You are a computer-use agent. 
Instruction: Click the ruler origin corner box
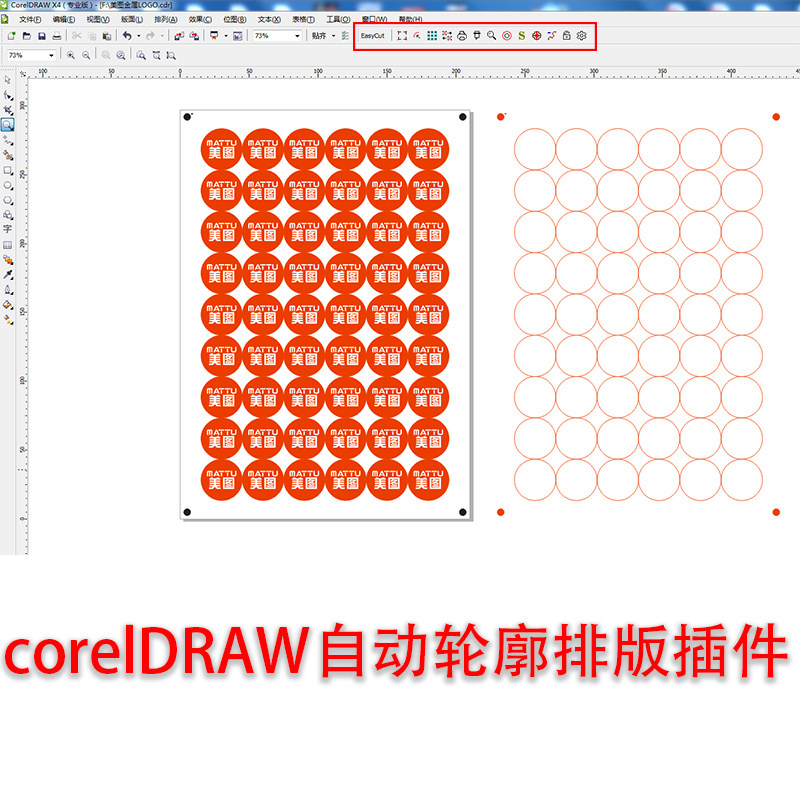[22, 73]
